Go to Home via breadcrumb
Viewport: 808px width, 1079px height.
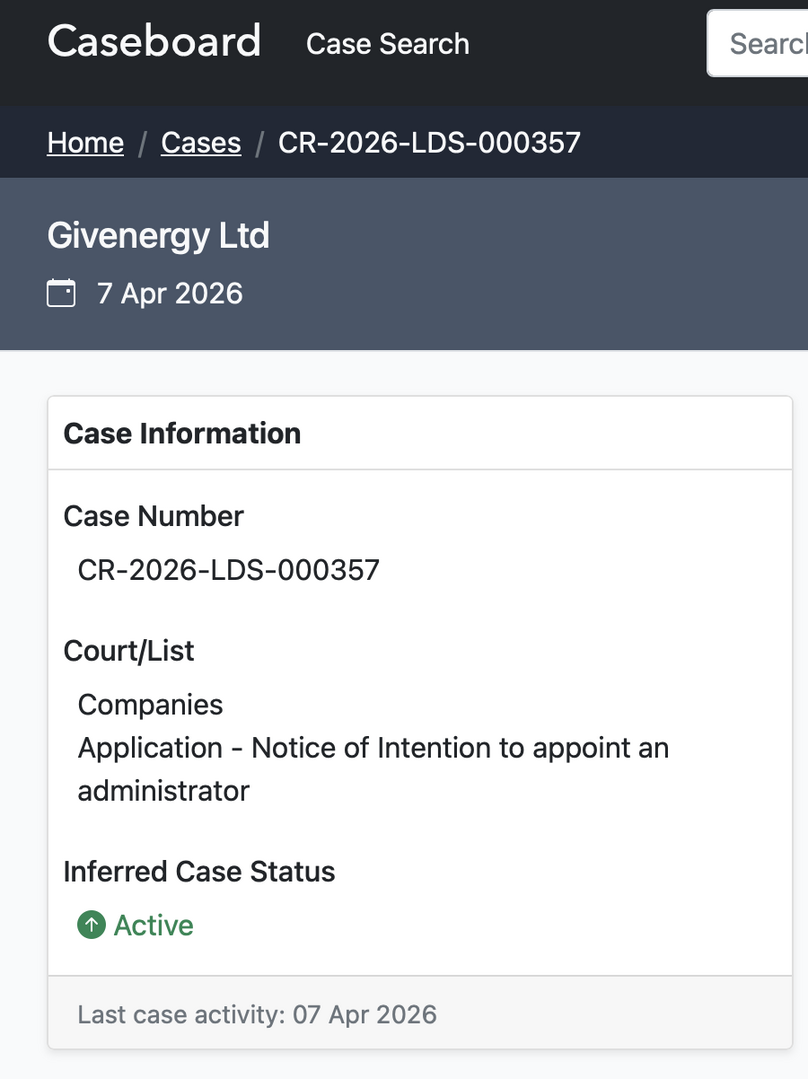pos(85,143)
